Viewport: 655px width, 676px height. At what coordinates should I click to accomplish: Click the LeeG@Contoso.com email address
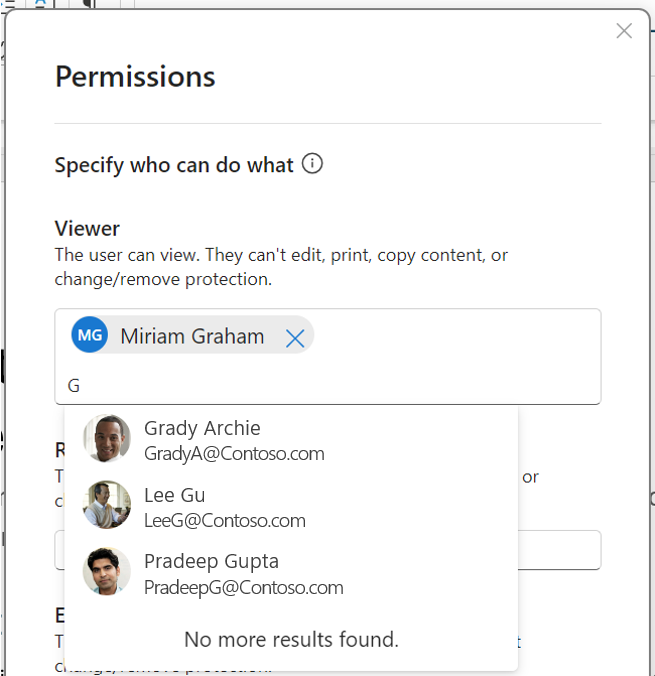point(225,521)
